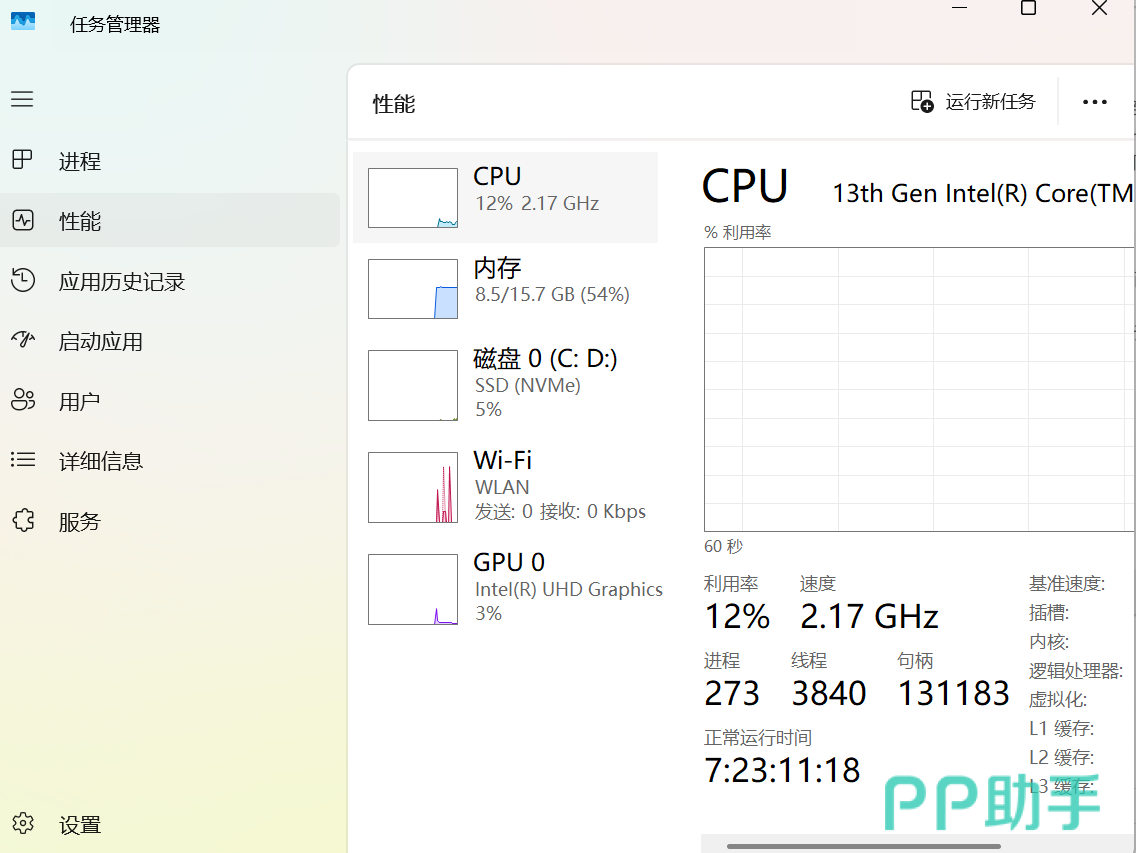This screenshot has height=853, width=1136.
Task: Click the GPU 0 mini graph thumbnail
Action: point(413,589)
